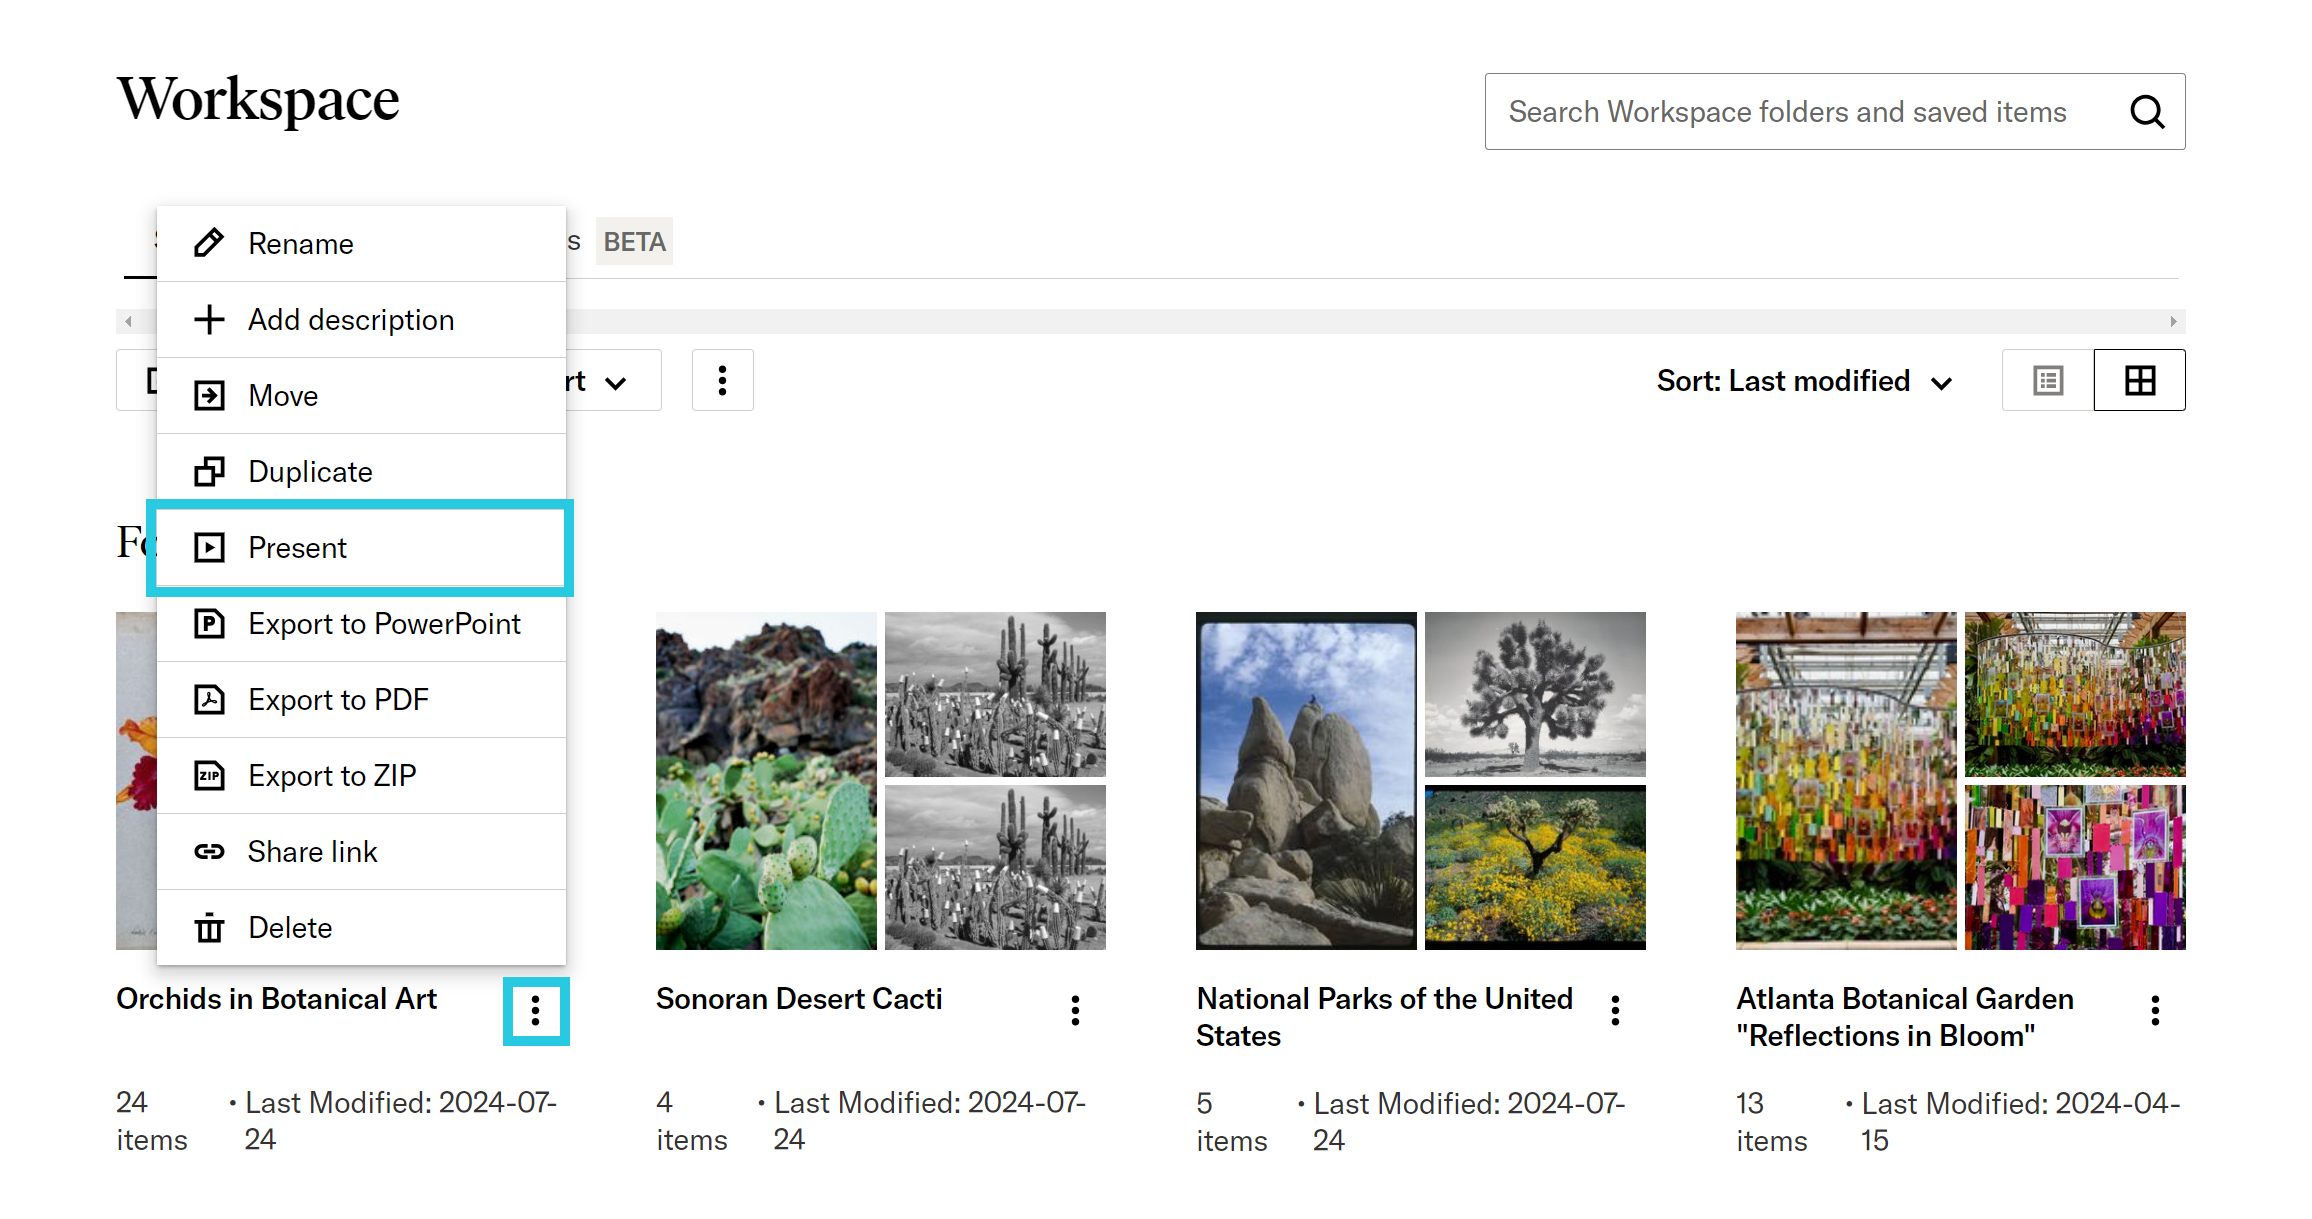
Task: Switch to grid view
Action: [x=2140, y=380]
